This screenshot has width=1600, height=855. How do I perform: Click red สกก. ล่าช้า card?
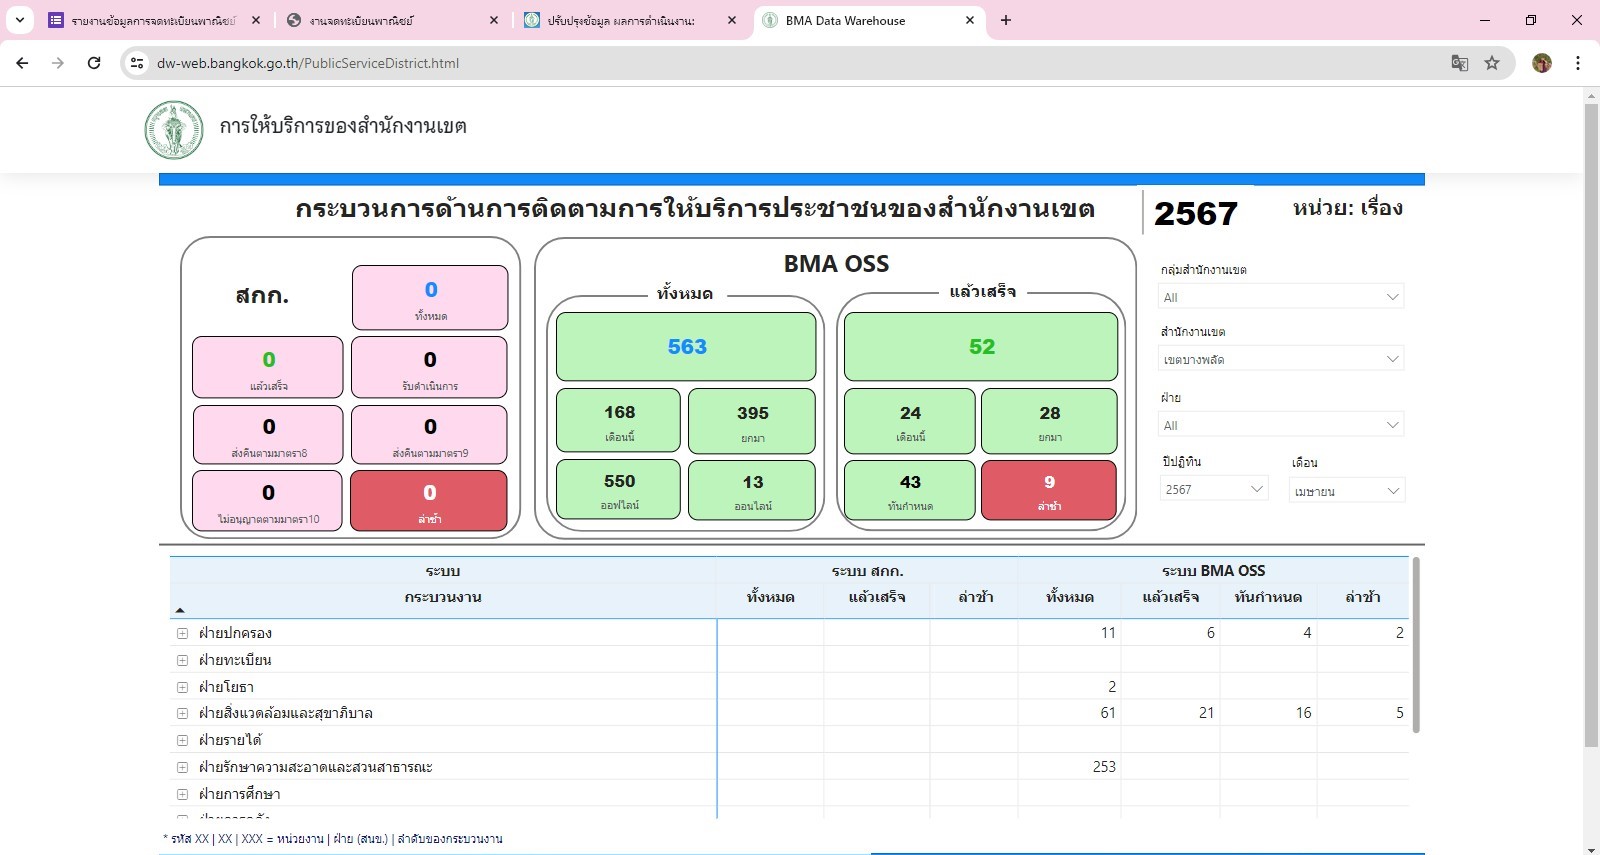click(x=430, y=500)
